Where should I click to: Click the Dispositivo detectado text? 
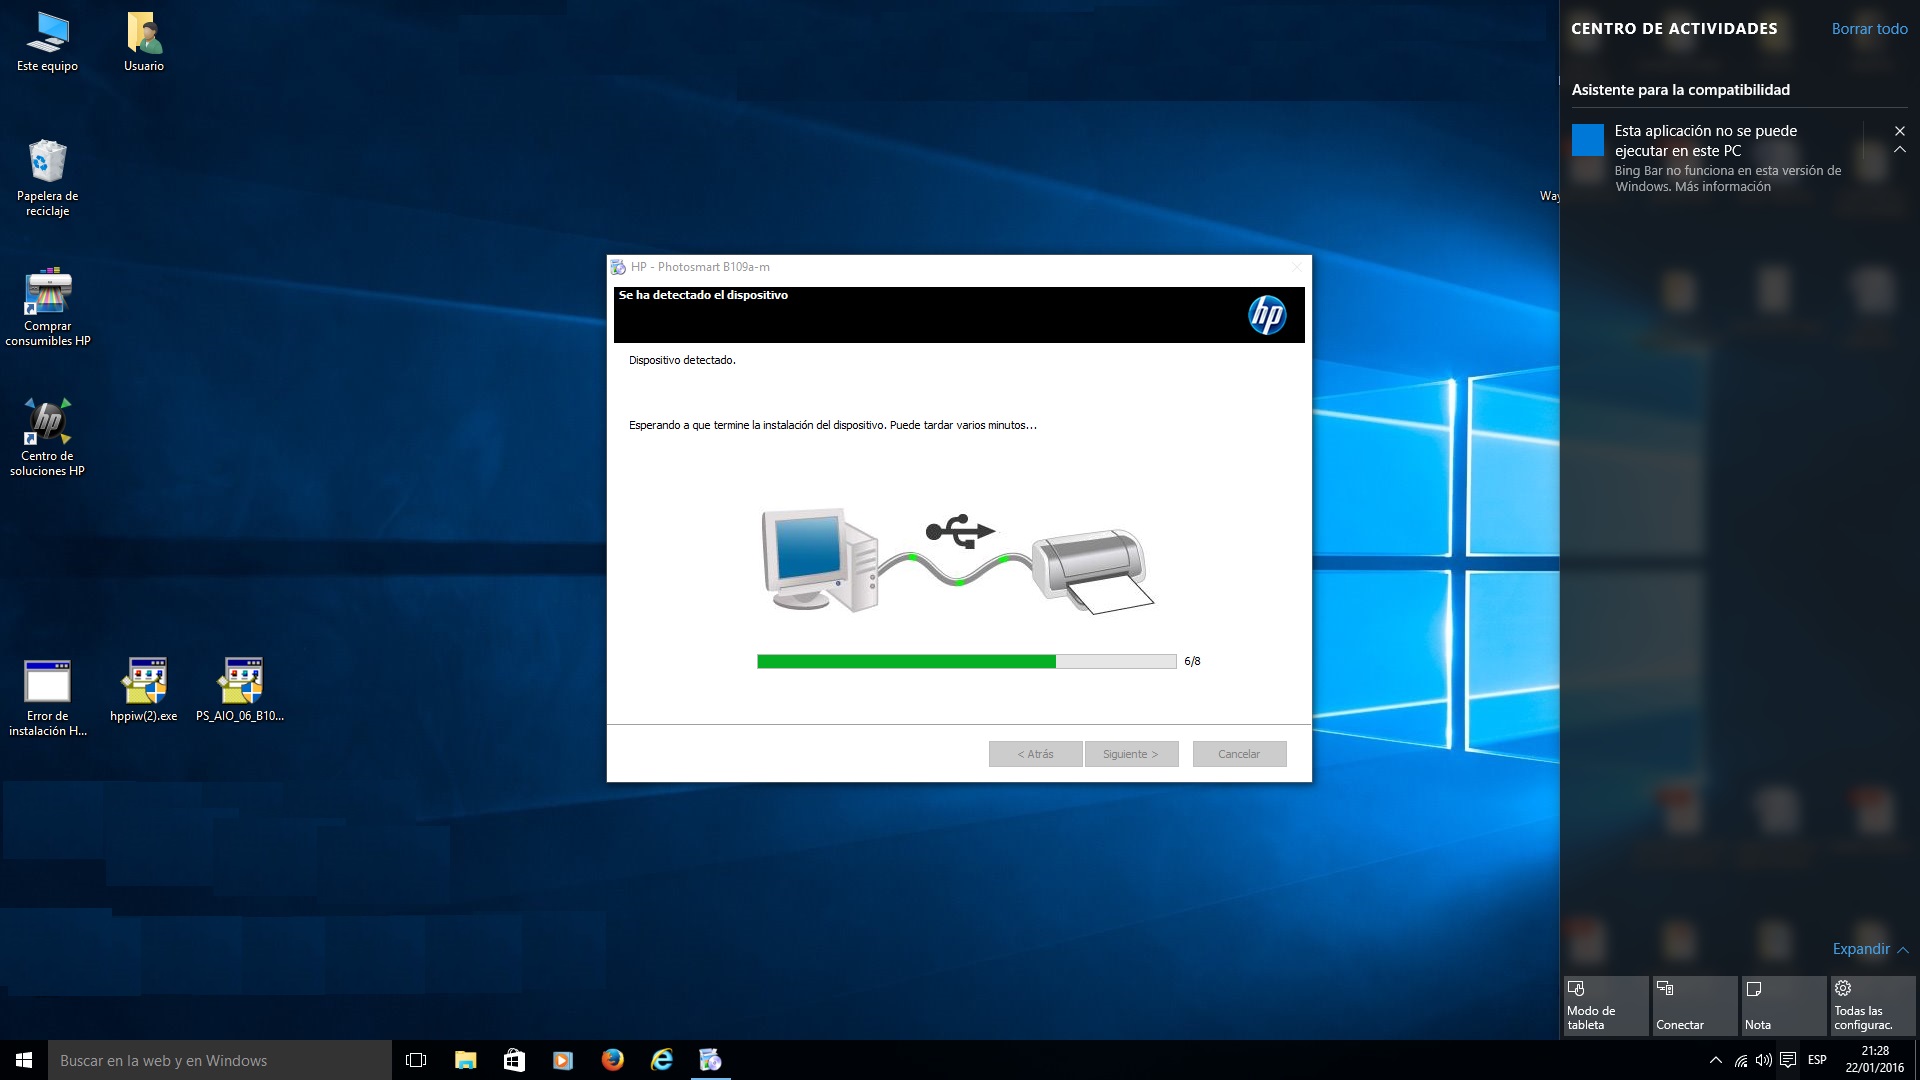tap(682, 360)
